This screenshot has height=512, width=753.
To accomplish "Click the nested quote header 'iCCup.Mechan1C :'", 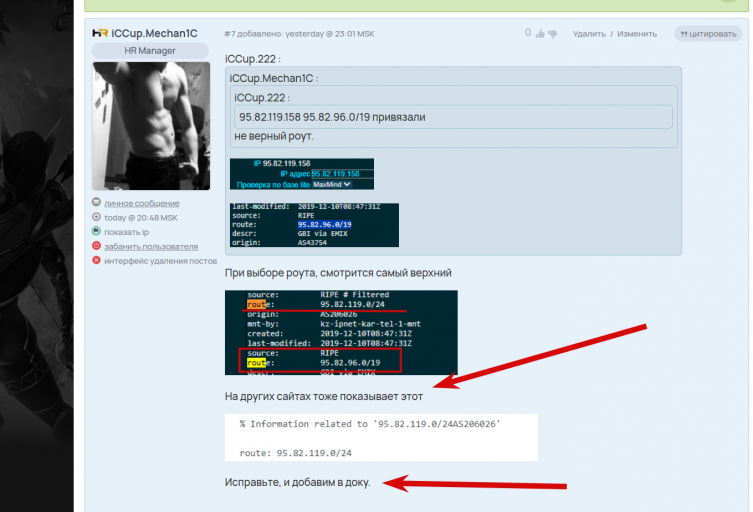I will 274,78.
